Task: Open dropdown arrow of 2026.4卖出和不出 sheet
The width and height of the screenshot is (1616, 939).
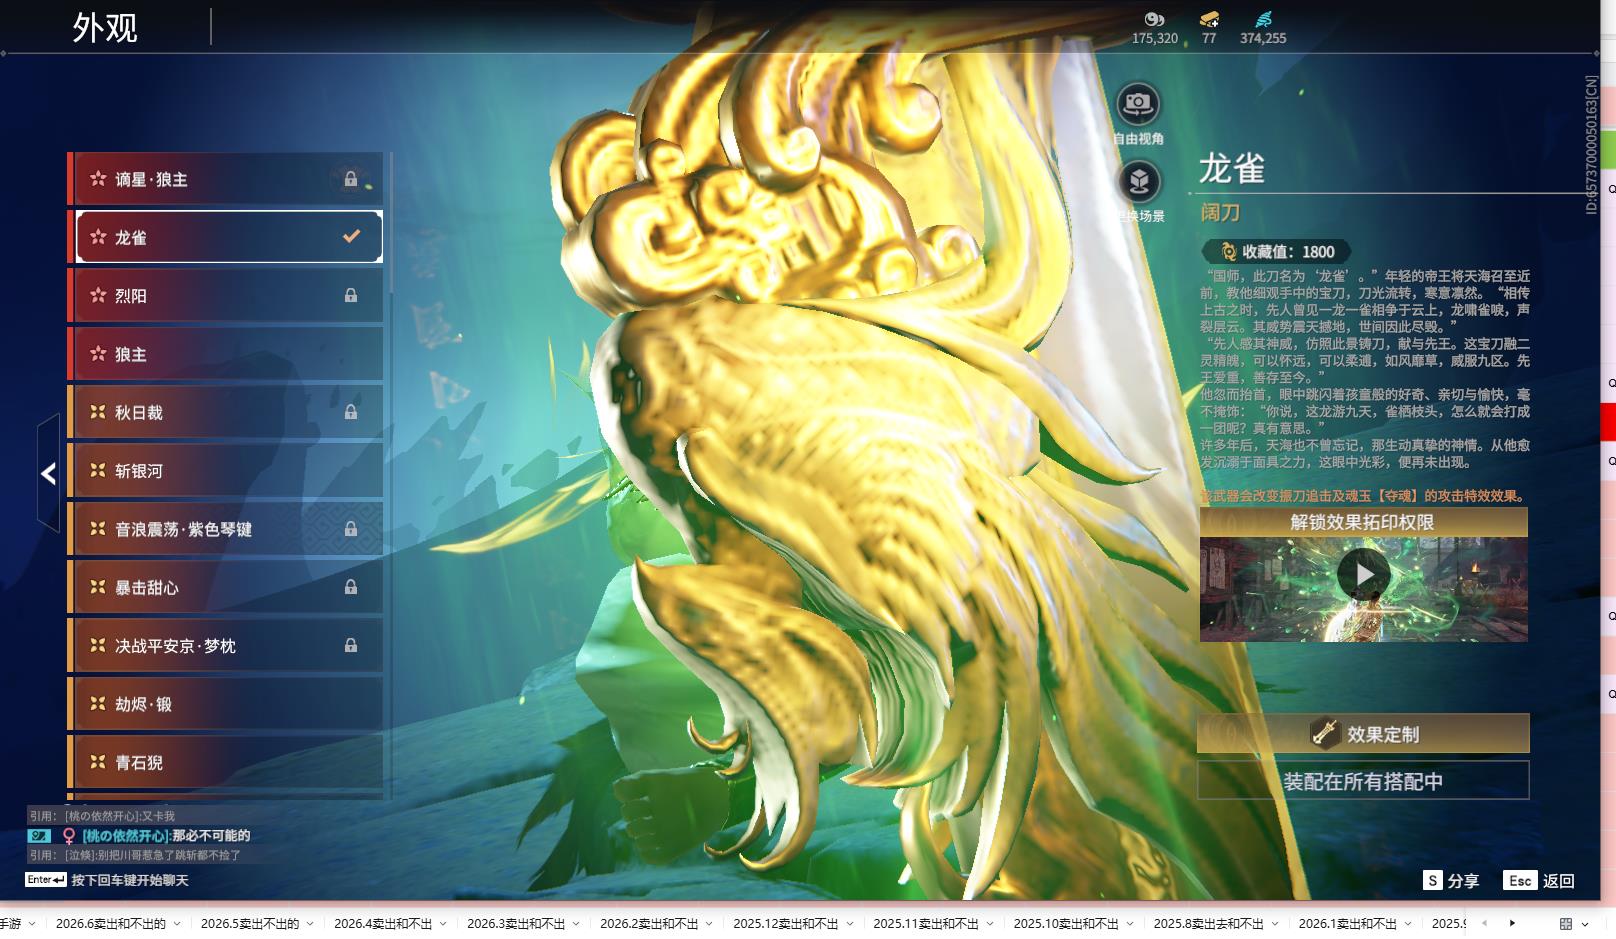Action: 443,924
